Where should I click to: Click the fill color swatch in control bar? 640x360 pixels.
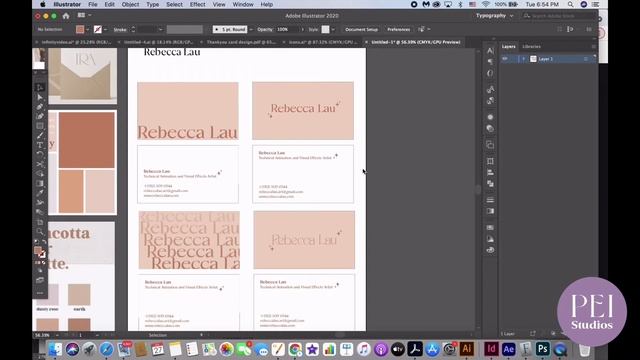(x=80, y=29)
